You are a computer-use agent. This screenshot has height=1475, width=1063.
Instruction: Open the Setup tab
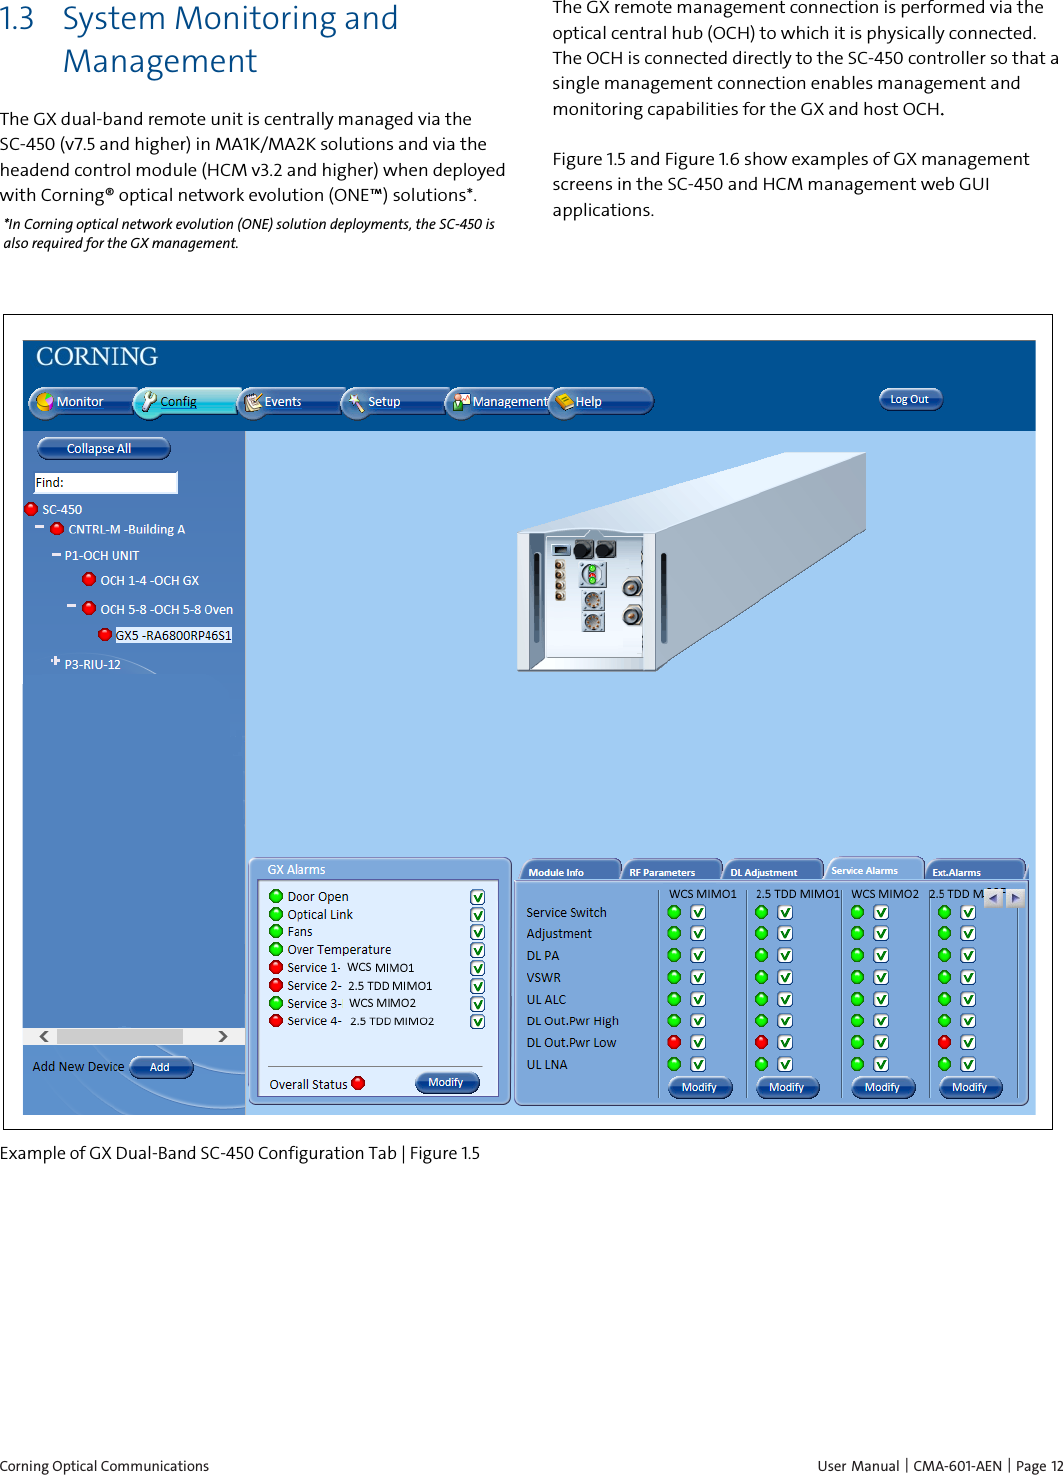pos(395,401)
